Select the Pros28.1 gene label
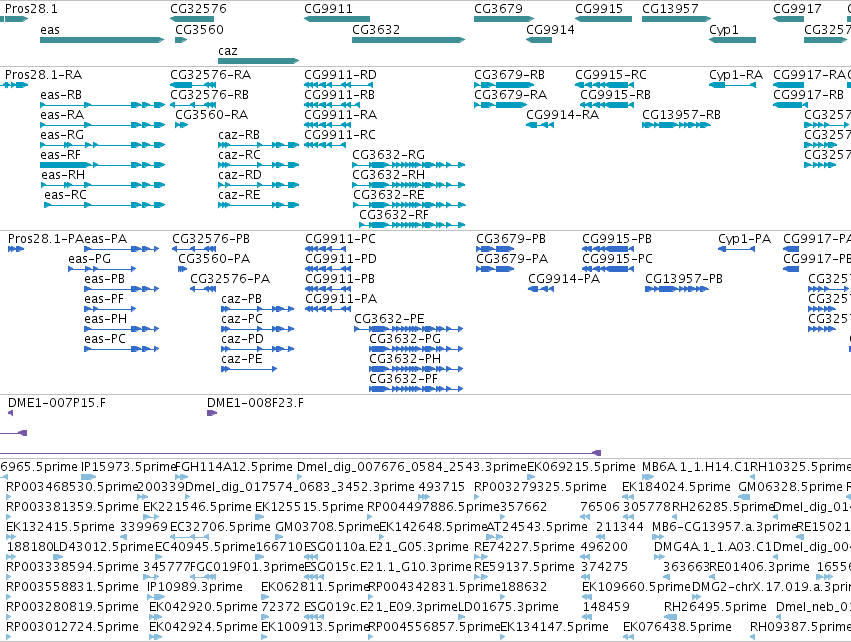 coord(31,9)
